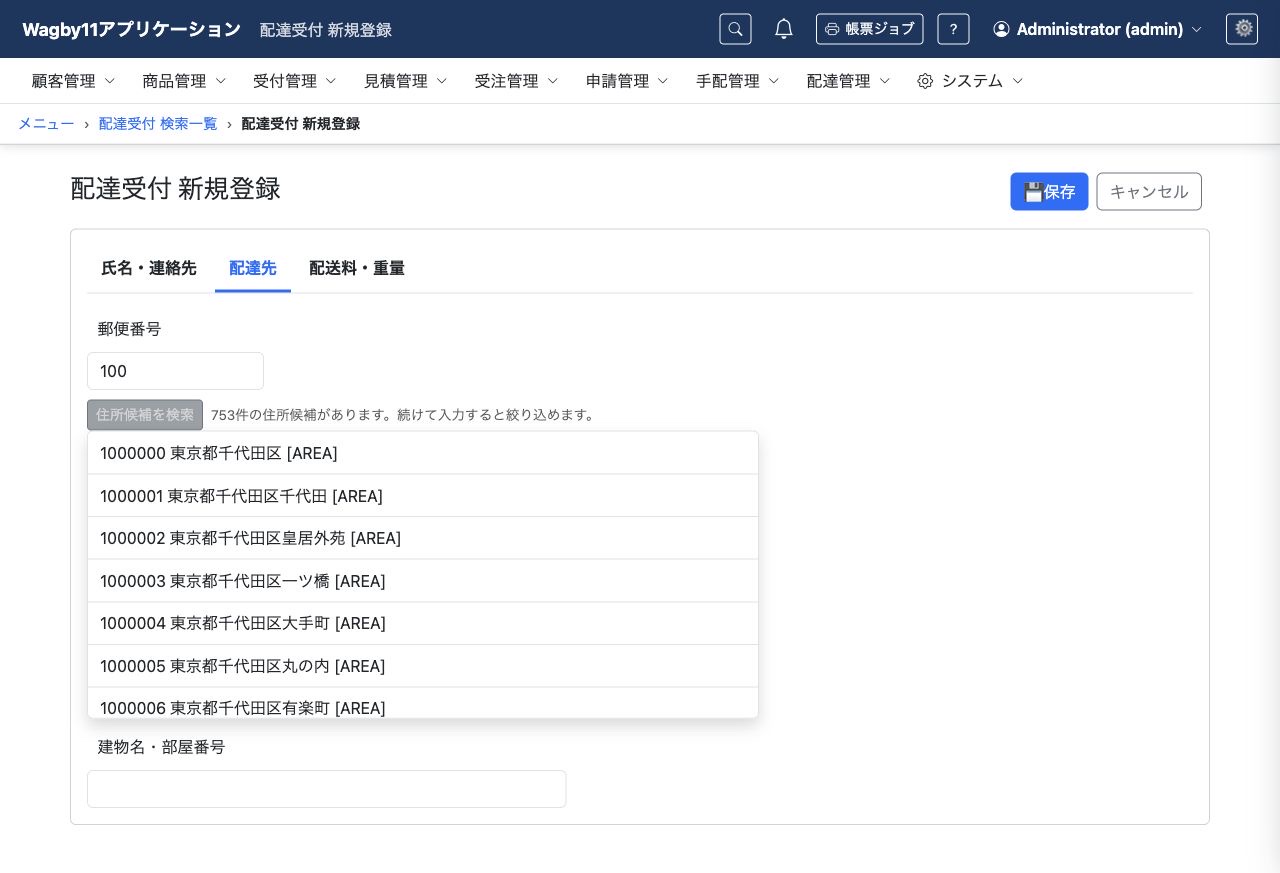Image resolution: width=1280 pixels, height=873 pixels.
Task: Expand 顧客管理 menu
Action: click(x=74, y=81)
